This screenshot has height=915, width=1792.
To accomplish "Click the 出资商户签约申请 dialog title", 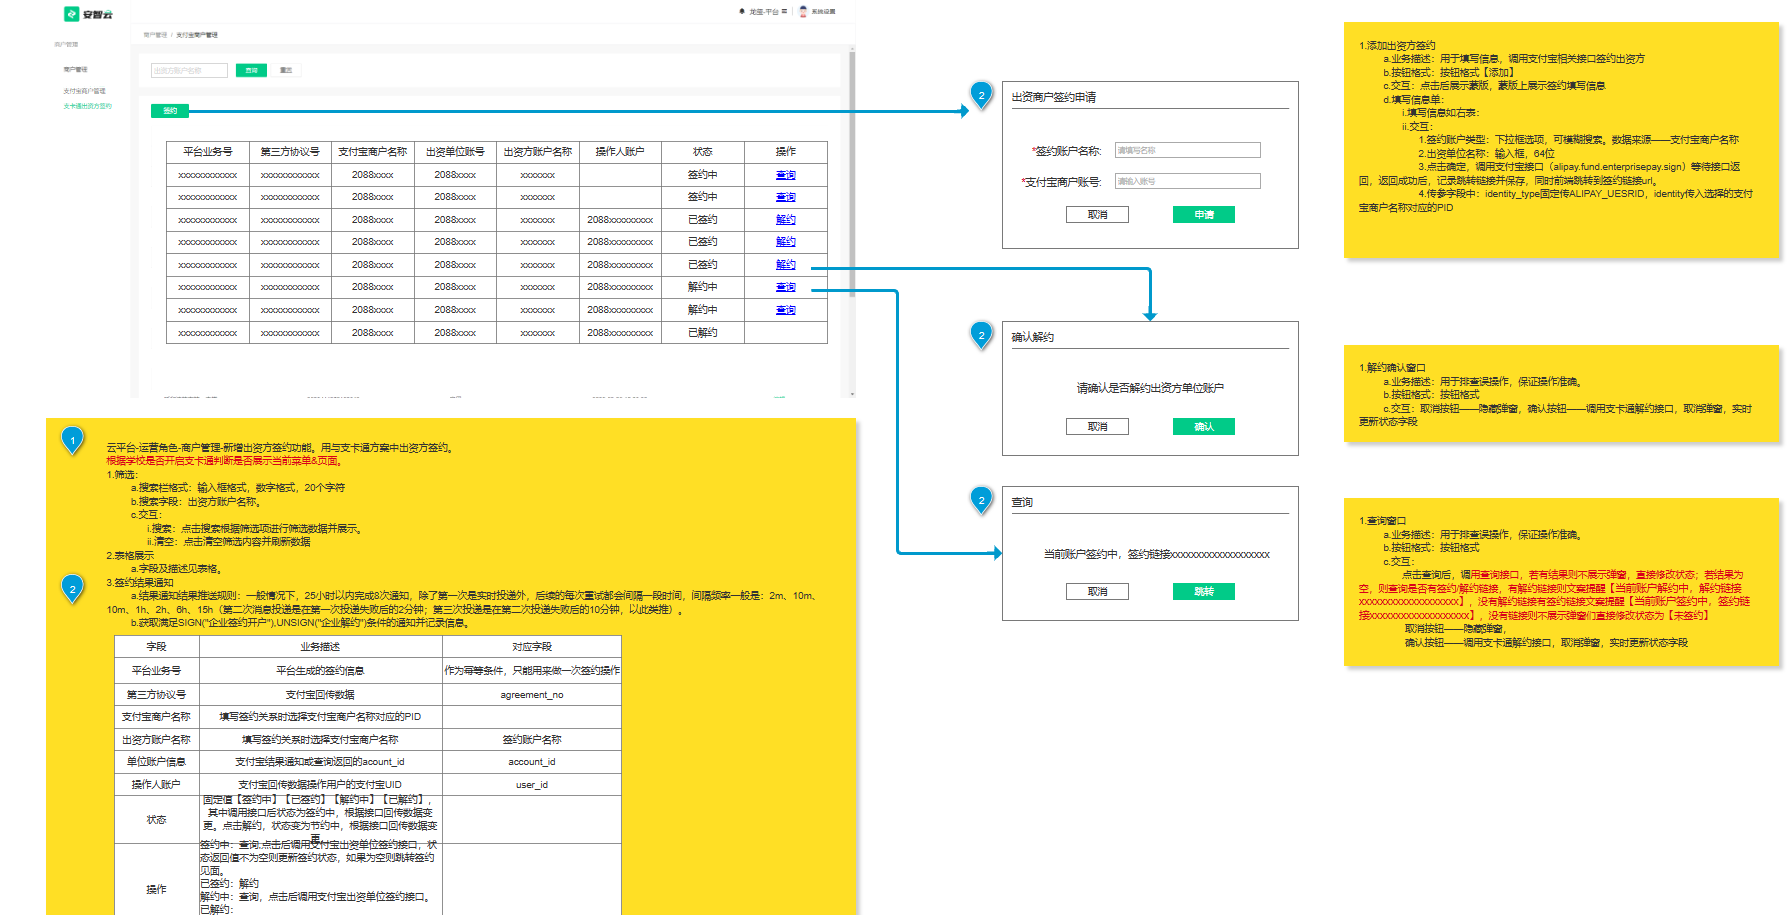I will [x=1054, y=97].
